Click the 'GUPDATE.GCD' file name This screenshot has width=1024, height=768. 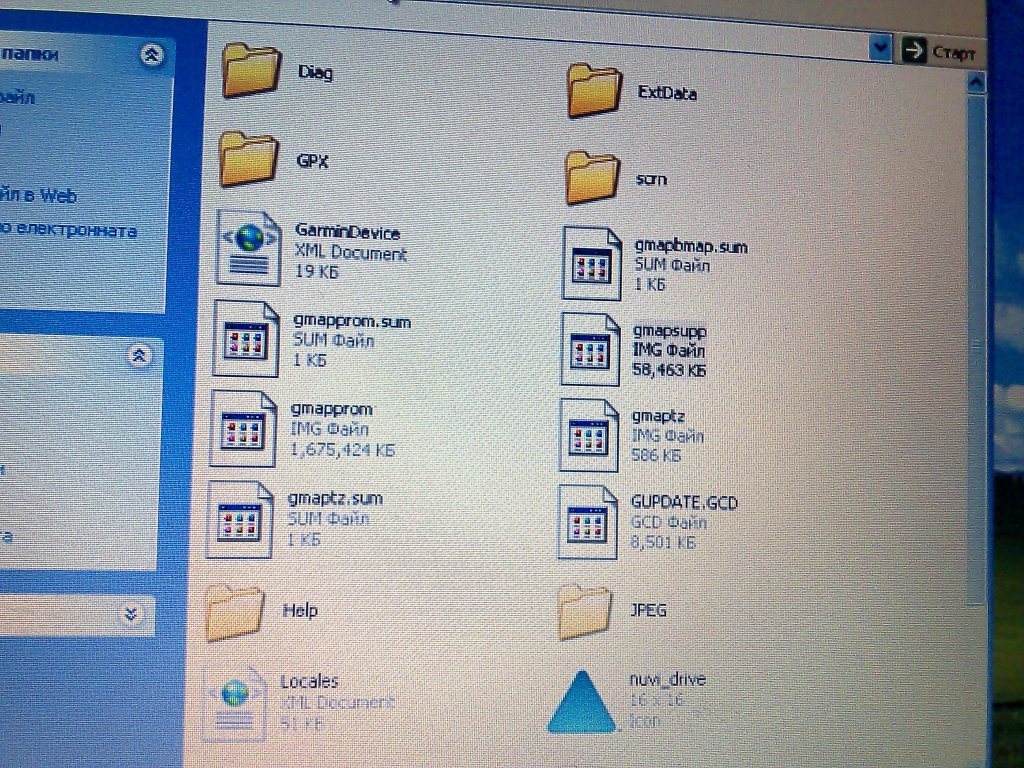click(x=684, y=503)
